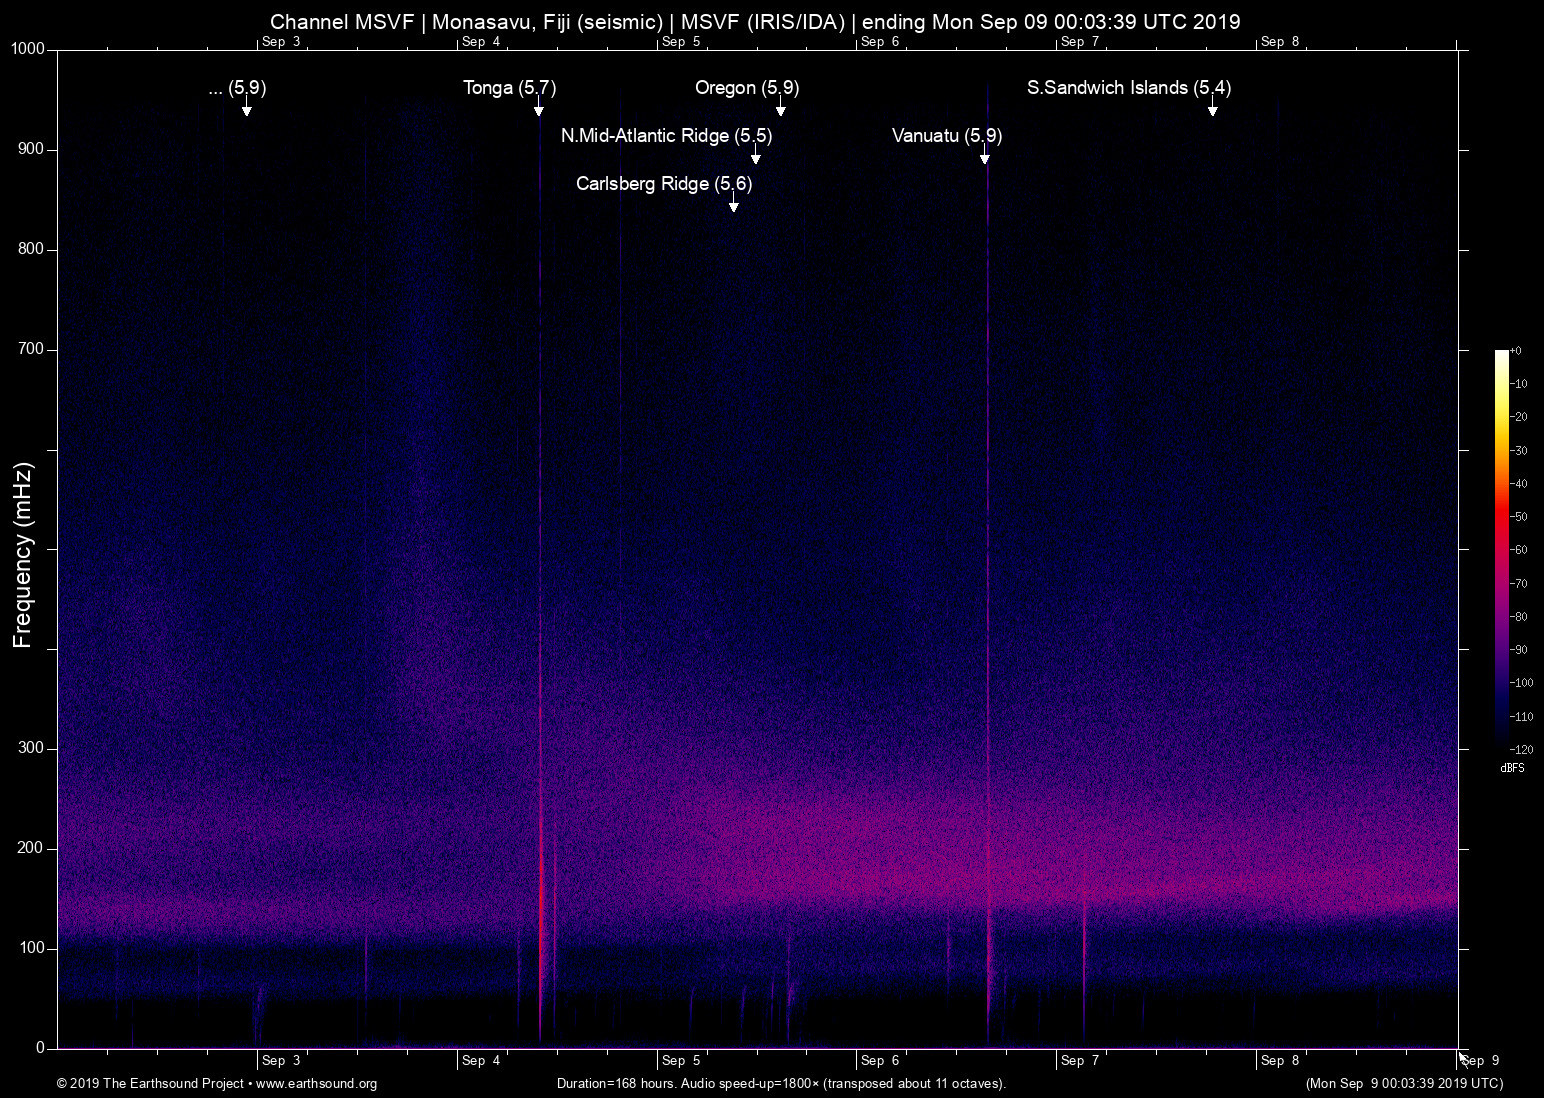This screenshot has width=1544, height=1098.
Task: Click the 700 frequency axis value
Action: coord(32,350)
